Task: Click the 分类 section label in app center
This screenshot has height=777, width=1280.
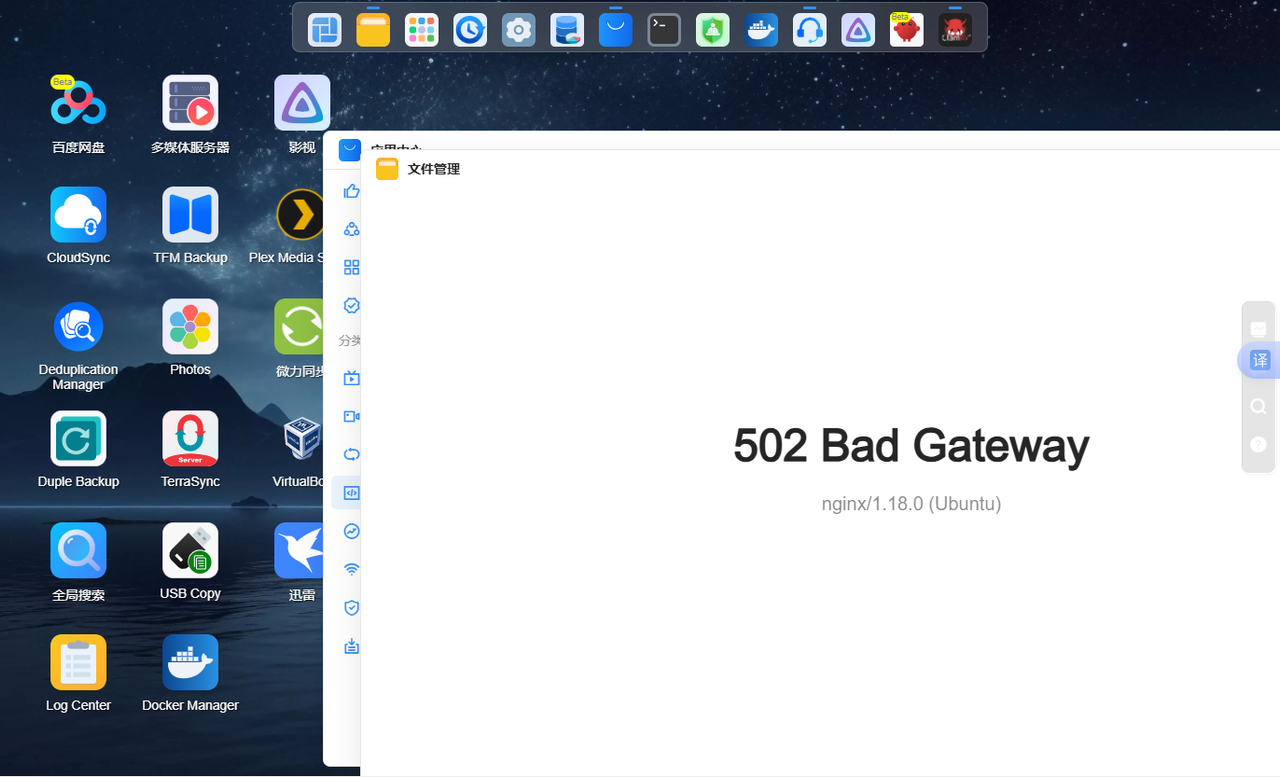Action: tap(350, 340)
